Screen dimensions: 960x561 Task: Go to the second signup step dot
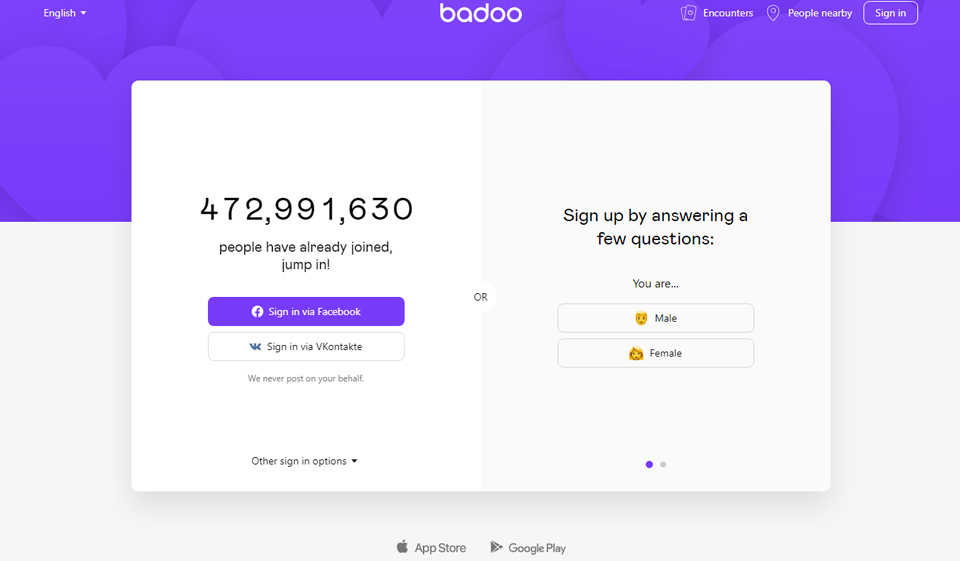tap(663, 464)
